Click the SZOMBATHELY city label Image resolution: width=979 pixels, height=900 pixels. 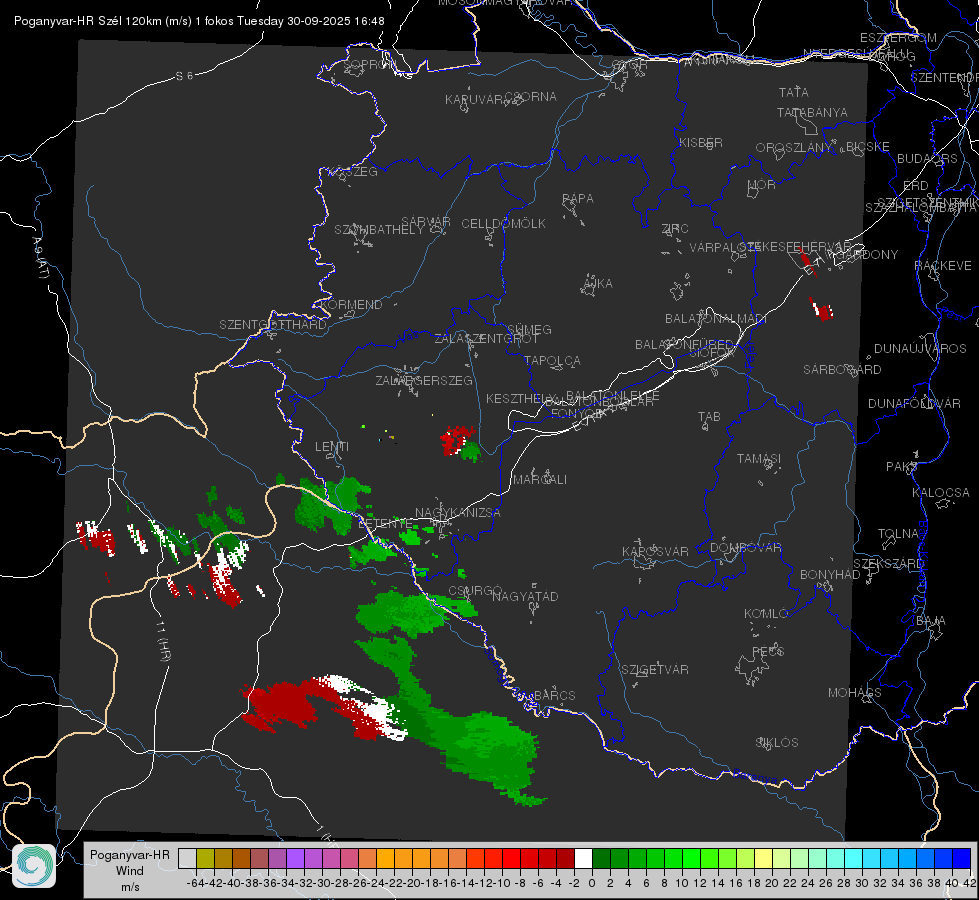coord(379,230)
